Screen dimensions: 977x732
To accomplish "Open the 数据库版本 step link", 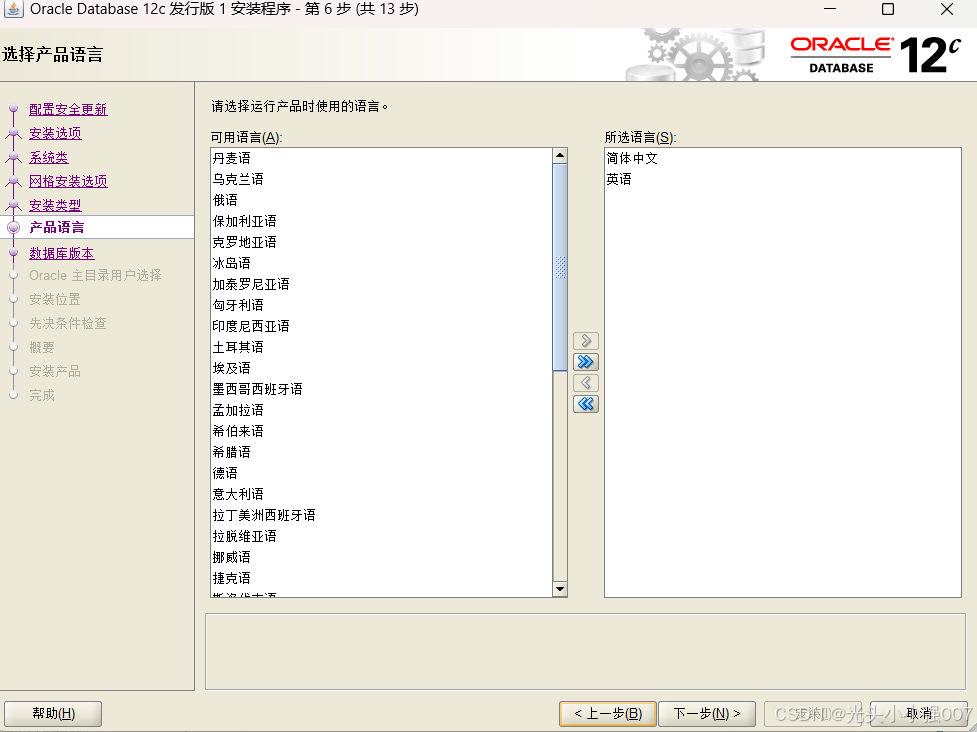I will point(64,253).
